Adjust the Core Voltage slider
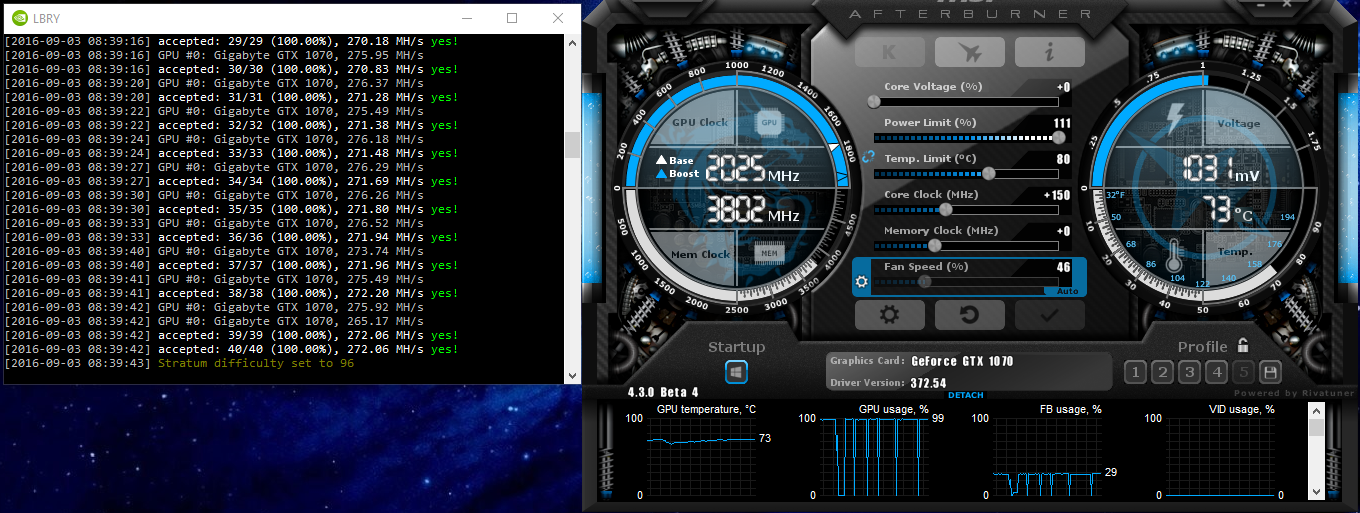Screen dimensions: 1360x513 (966, 102)
